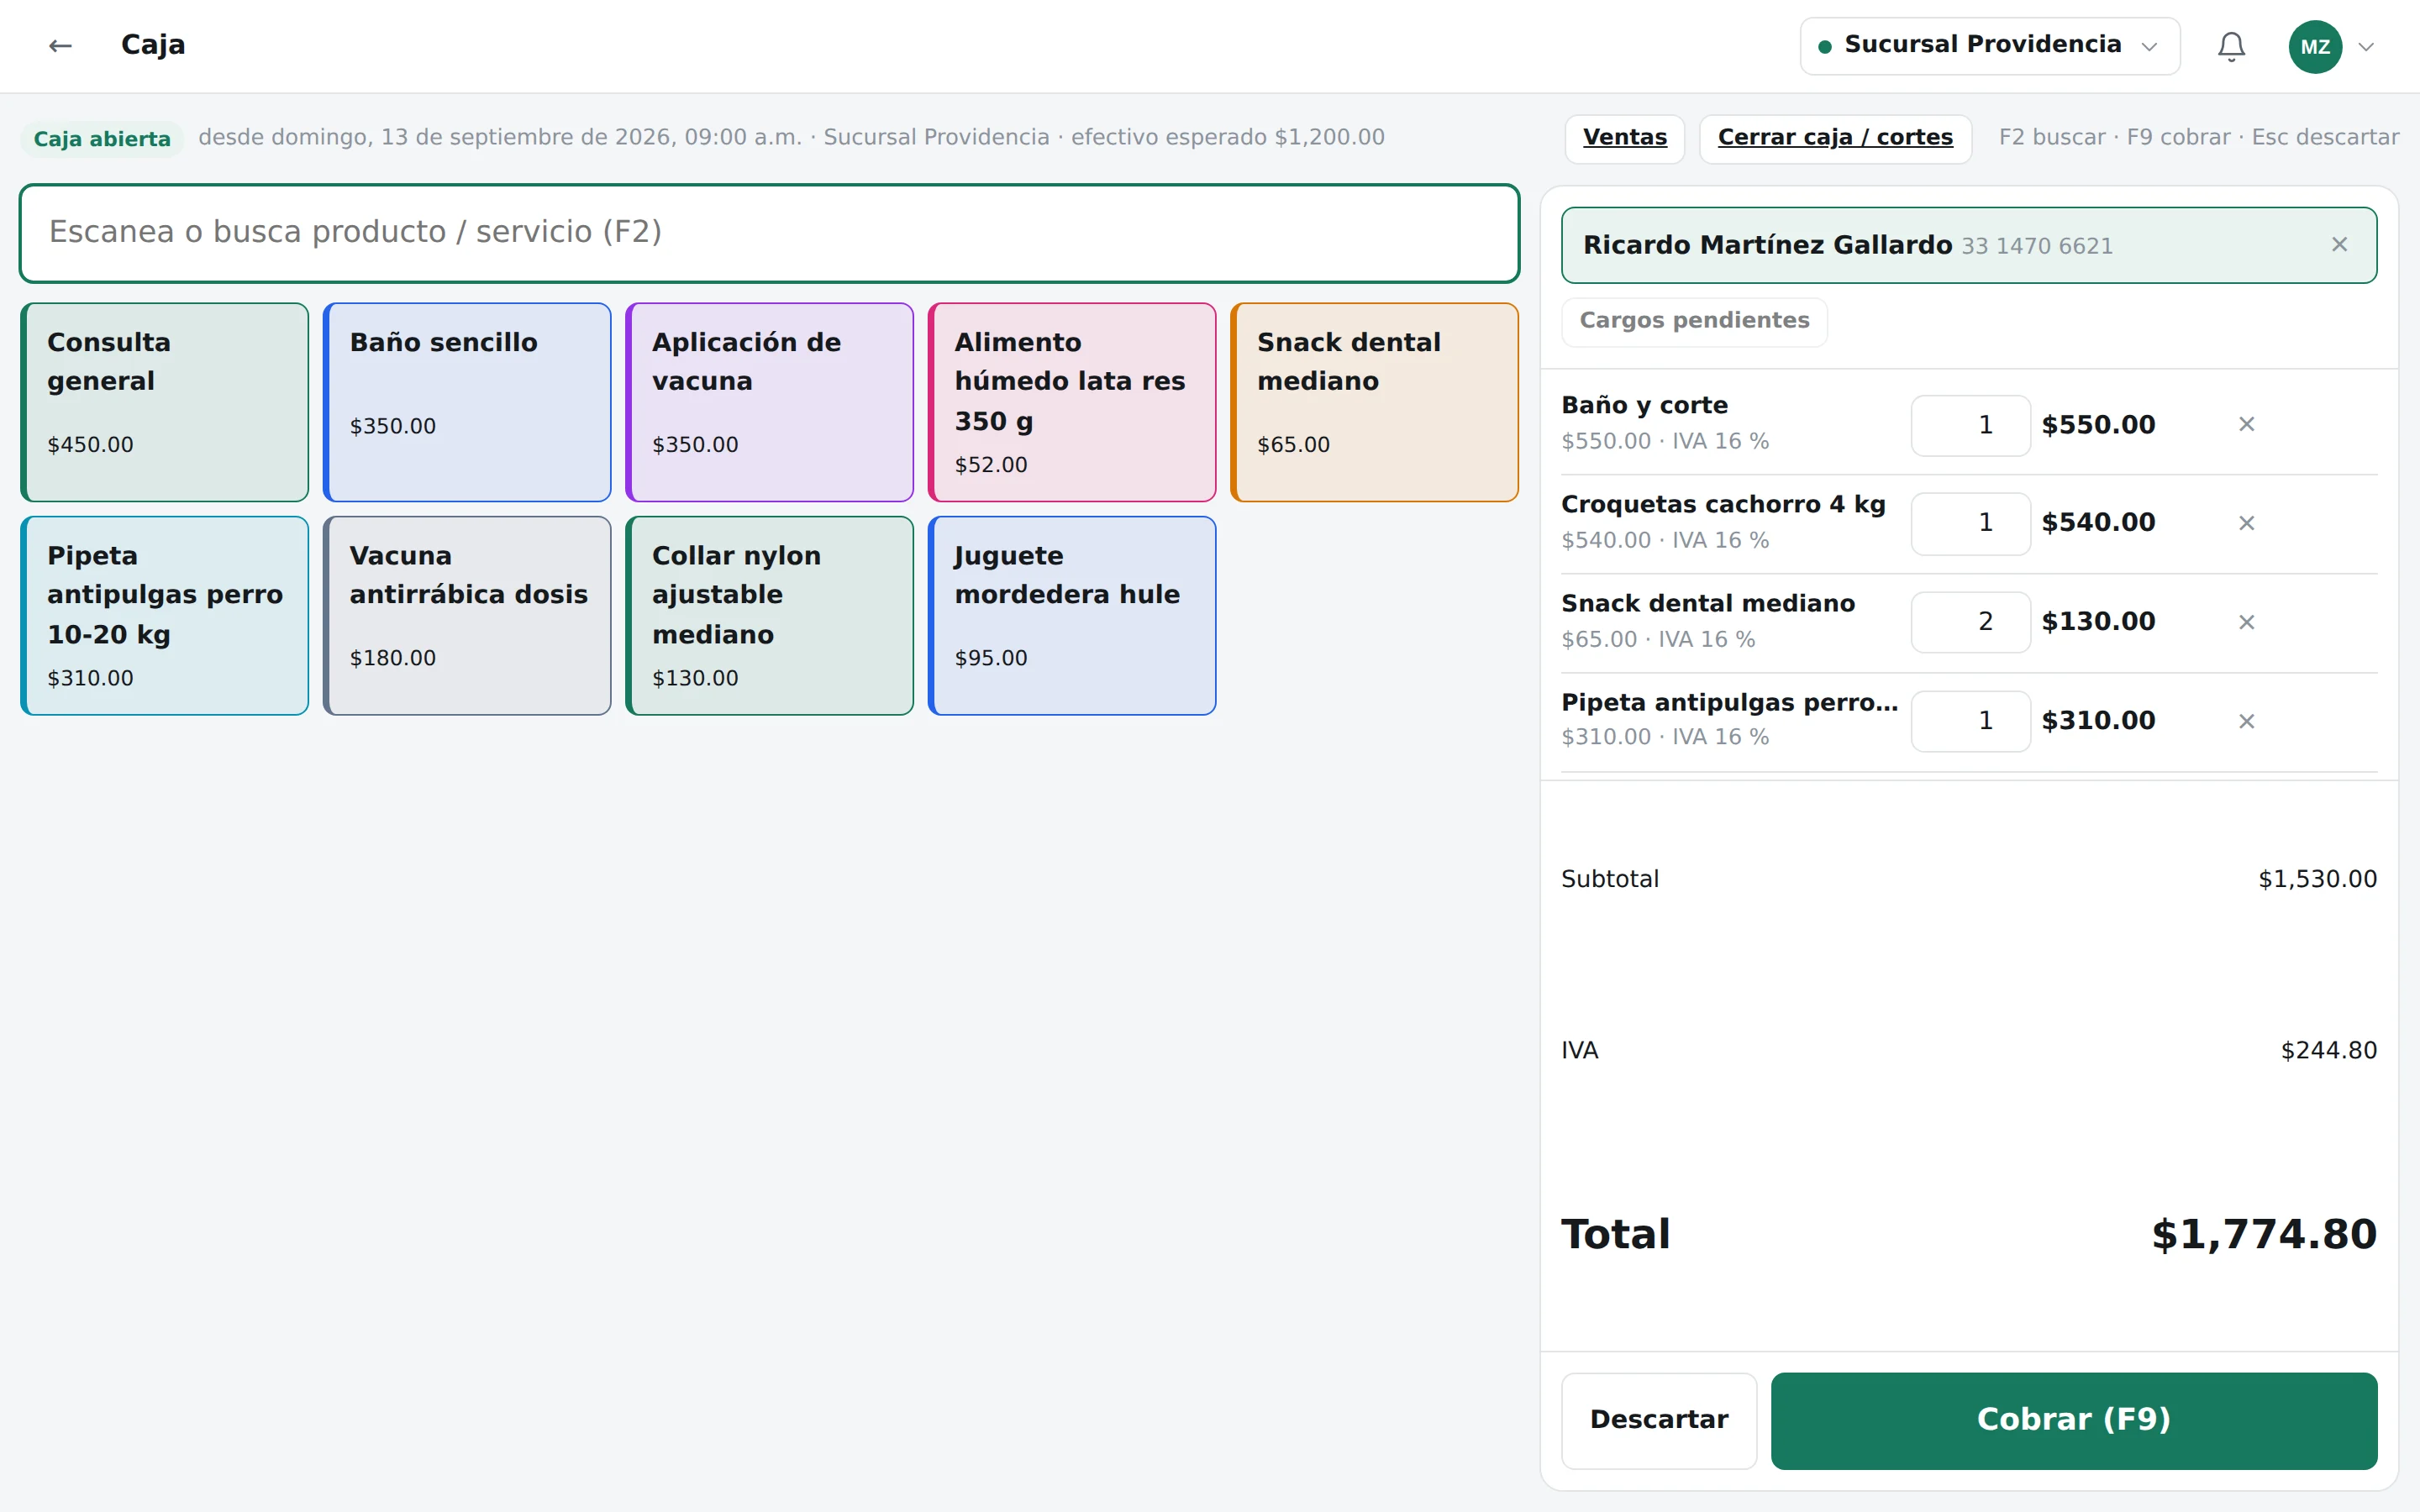This screenshot has width=2420, height=1512.
Task: Add Collar nylon ajustable mediano tile
Action: pos(770,615)
